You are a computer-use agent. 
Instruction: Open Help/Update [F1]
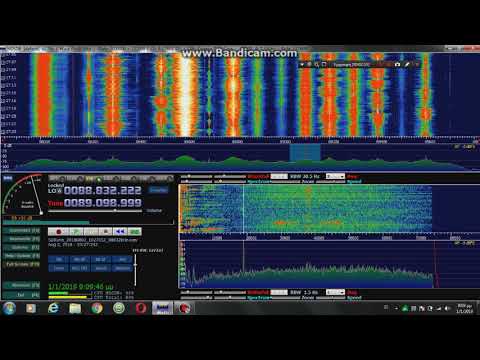22,256
